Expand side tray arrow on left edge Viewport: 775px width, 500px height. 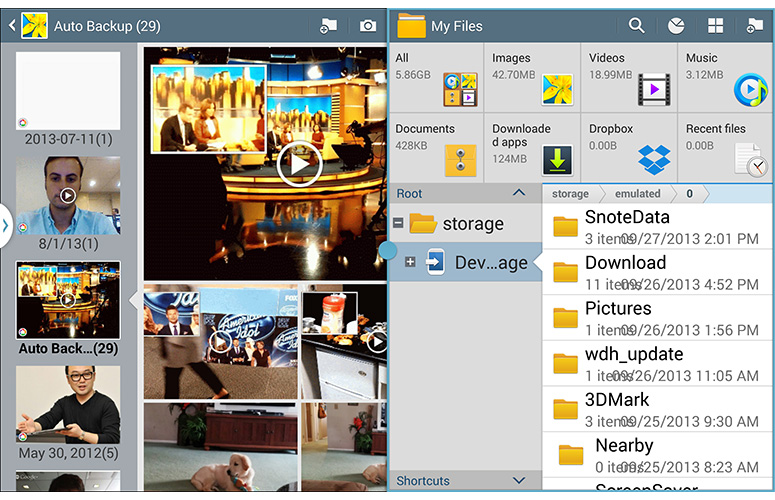(x=5, y=226)
